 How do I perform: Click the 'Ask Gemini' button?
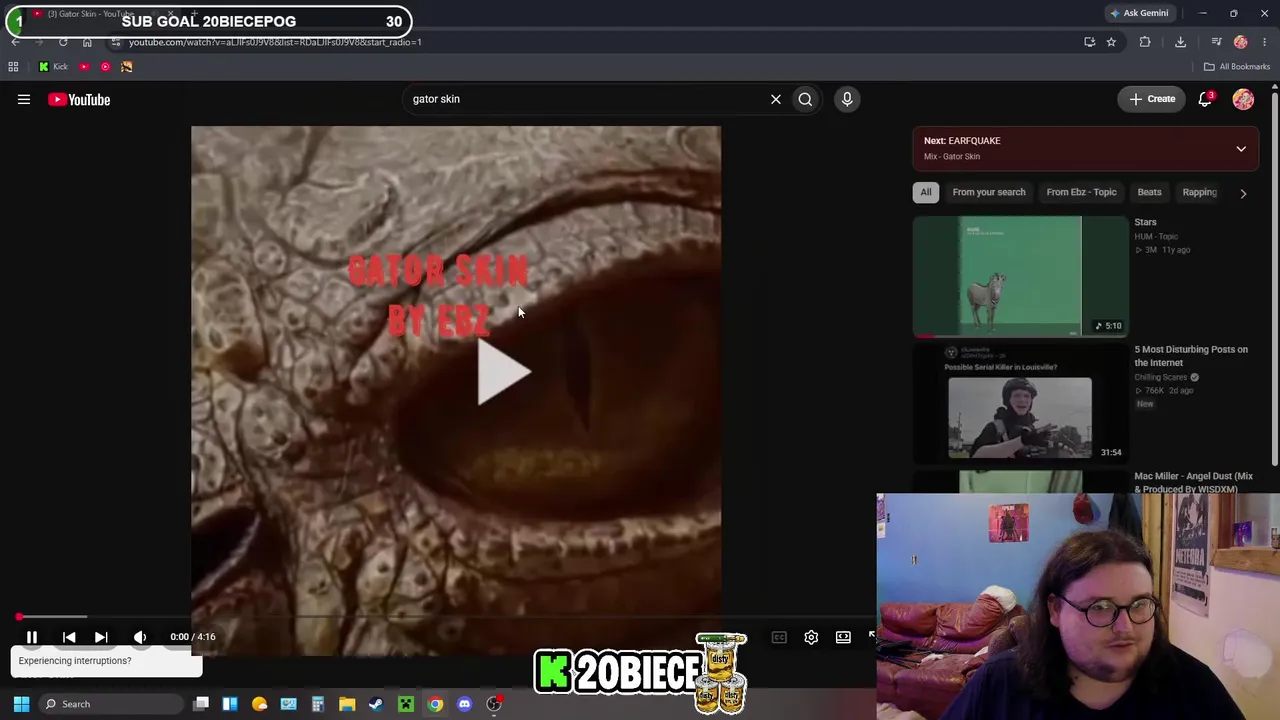[1139, 13]
